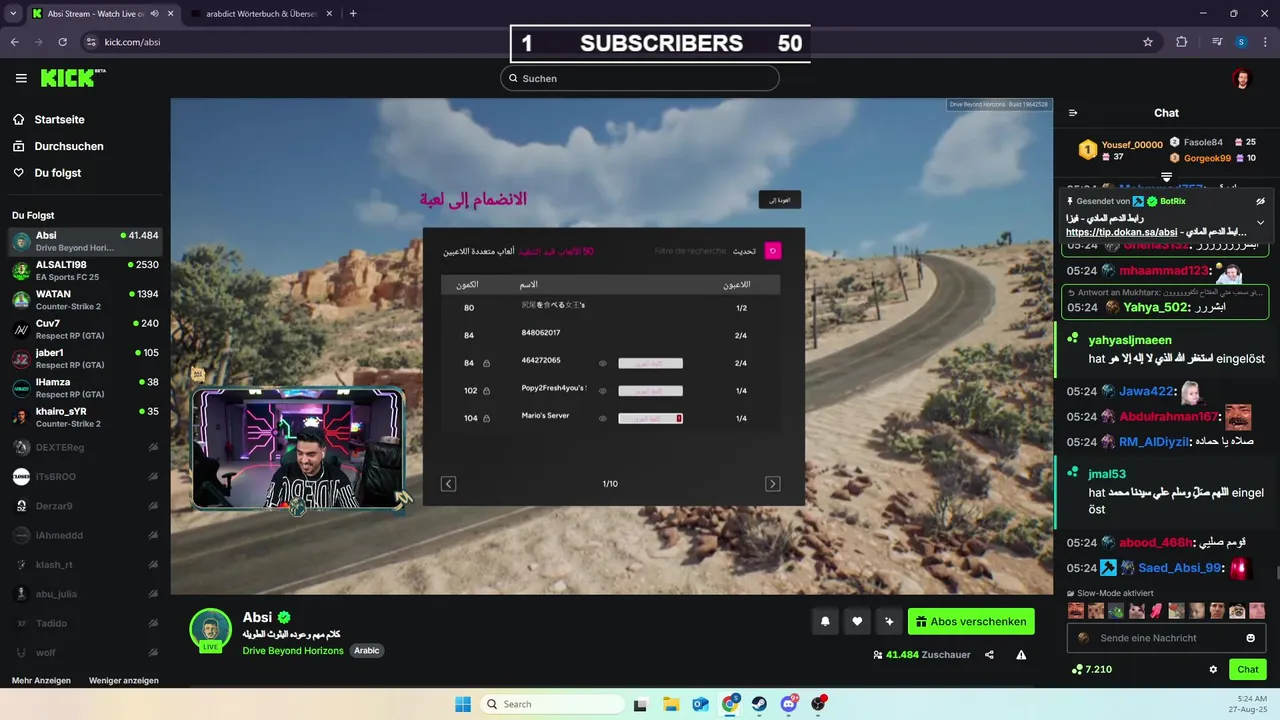The height and width of the screenshot is (720, 1280).
Task: Open the Du folgst page
Action: [58, 173]
